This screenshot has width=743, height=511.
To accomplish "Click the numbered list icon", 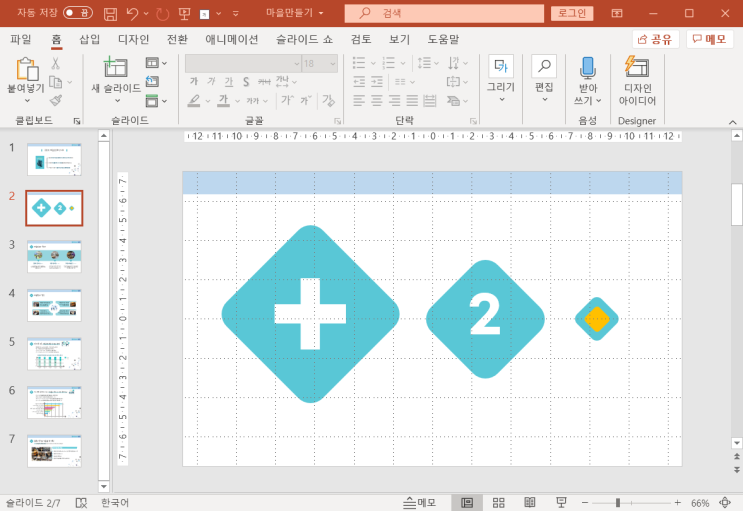I will pos(389,63).
